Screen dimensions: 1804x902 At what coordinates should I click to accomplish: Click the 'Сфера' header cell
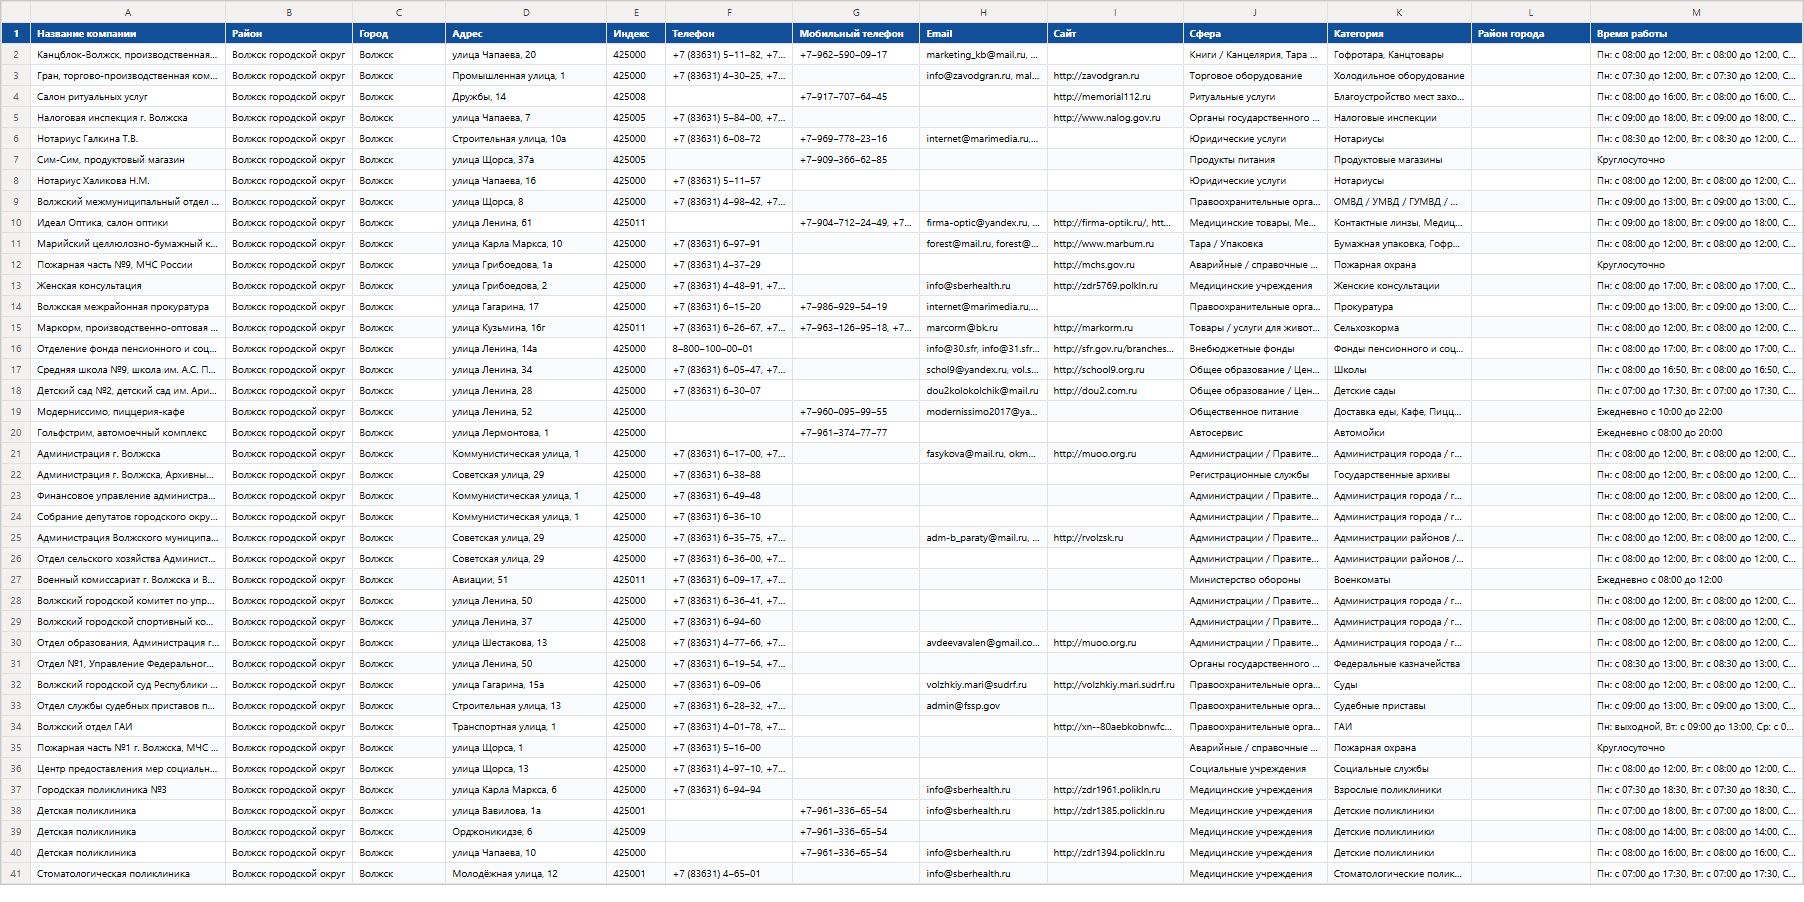click(x=1255, y=33)
